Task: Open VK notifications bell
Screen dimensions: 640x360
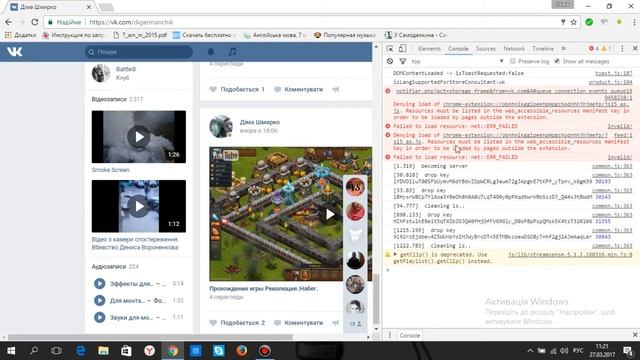Action: click(x=211, y=52)
